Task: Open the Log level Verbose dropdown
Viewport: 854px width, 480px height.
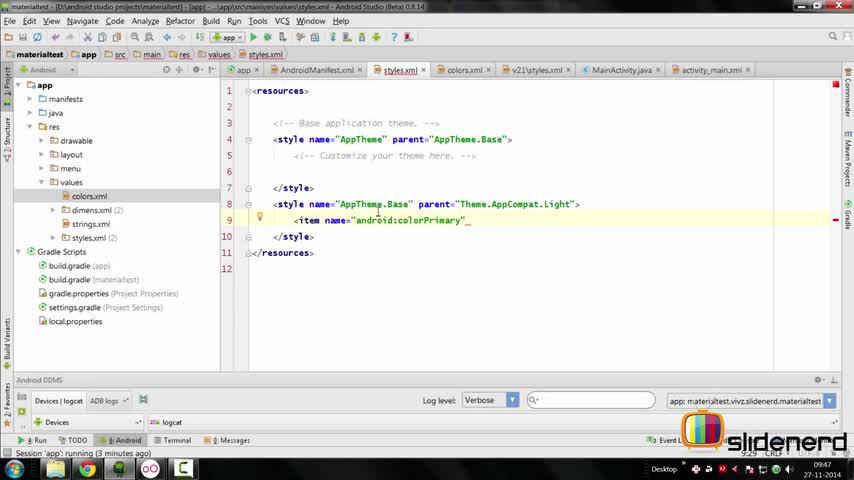Action: (490, 400)
